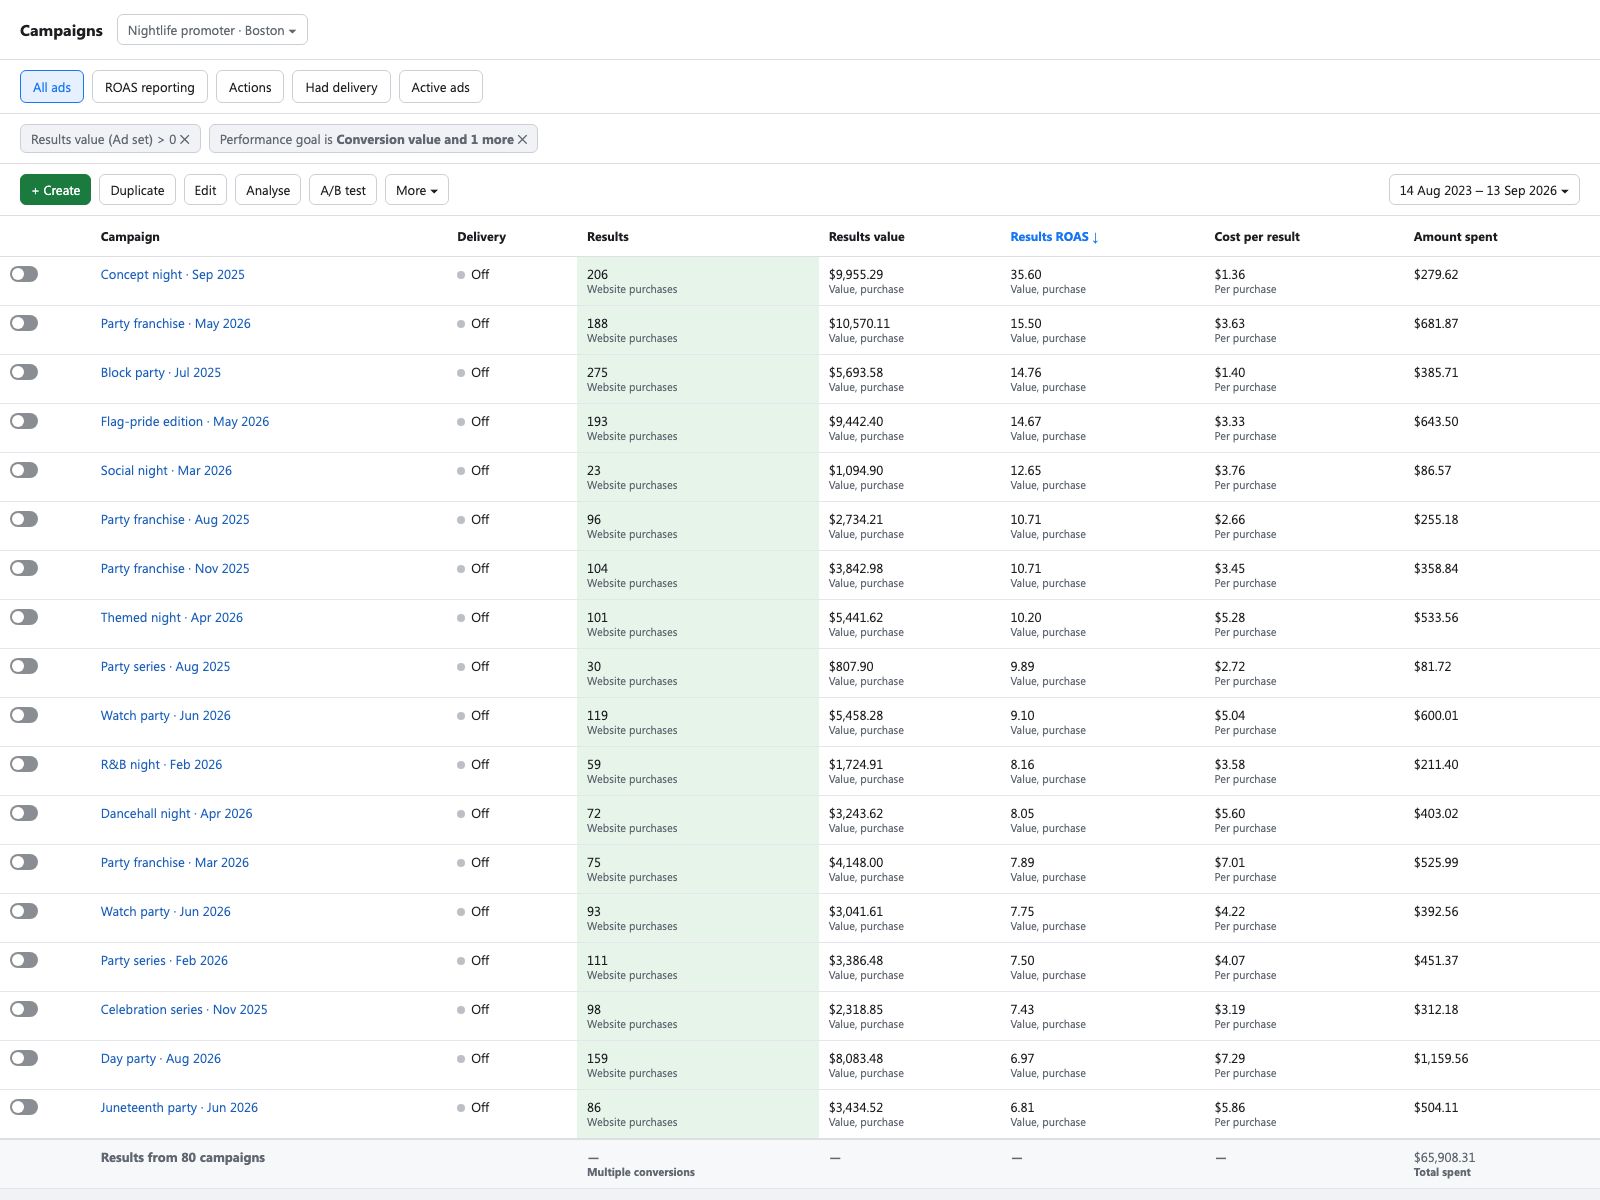
Task: Open the Party franchise · Mar 2026 campaign
Action: (174, 862)
